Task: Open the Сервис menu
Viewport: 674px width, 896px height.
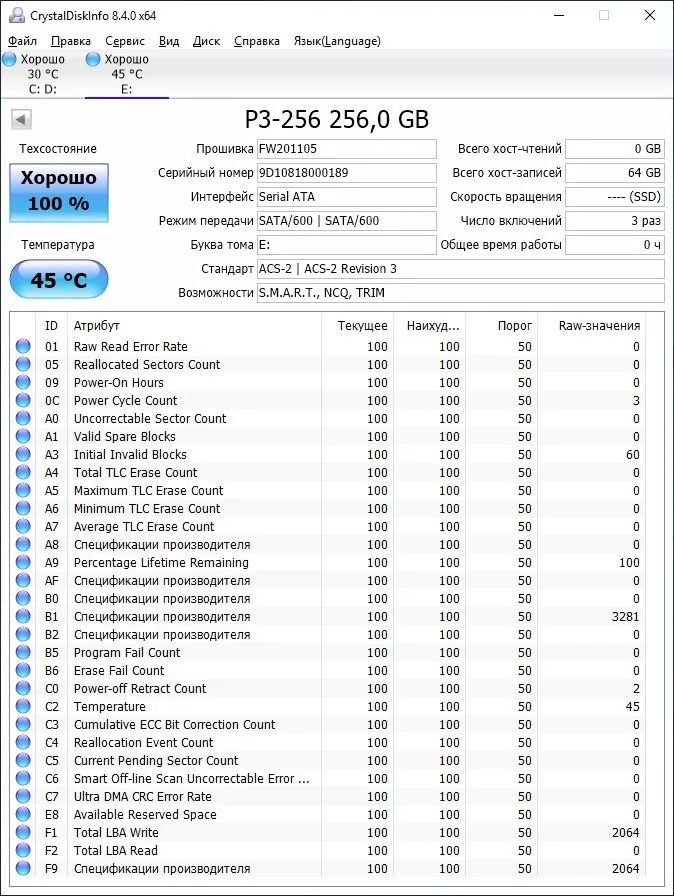Action: pos(125,41)
